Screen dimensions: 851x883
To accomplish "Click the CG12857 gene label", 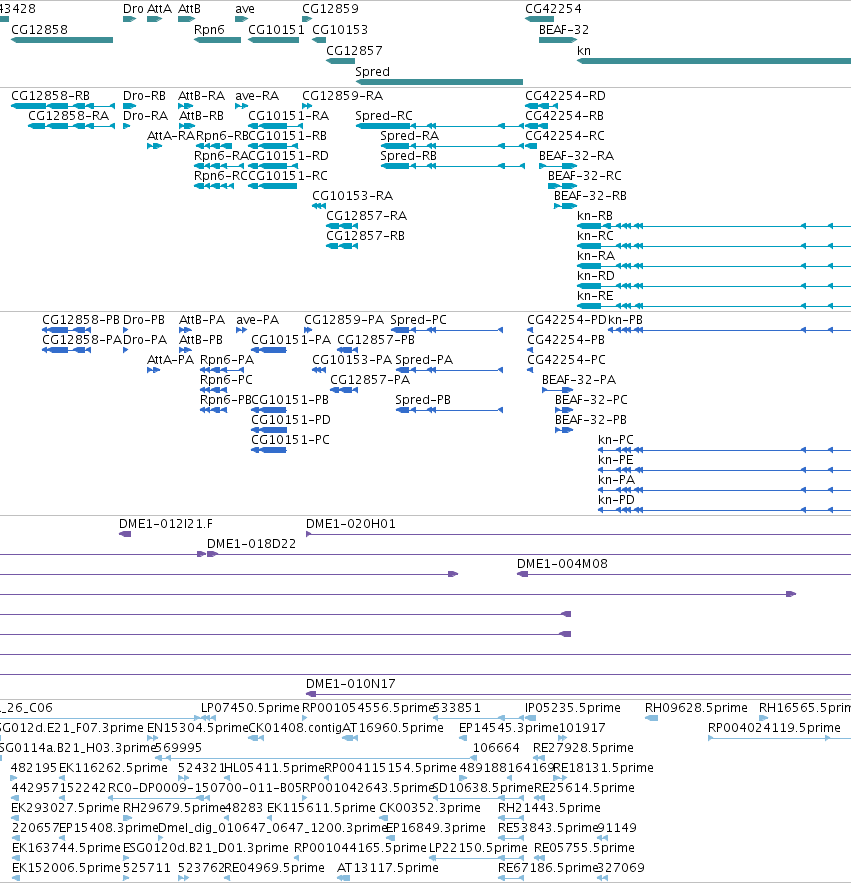I will (x=354, y=51).
